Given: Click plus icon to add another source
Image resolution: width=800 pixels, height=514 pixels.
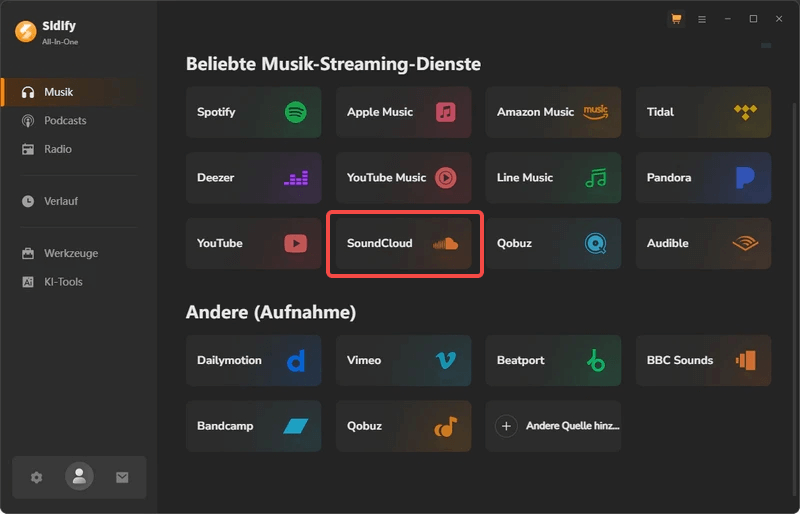Looking at the screenshot, I should point(506,426).
